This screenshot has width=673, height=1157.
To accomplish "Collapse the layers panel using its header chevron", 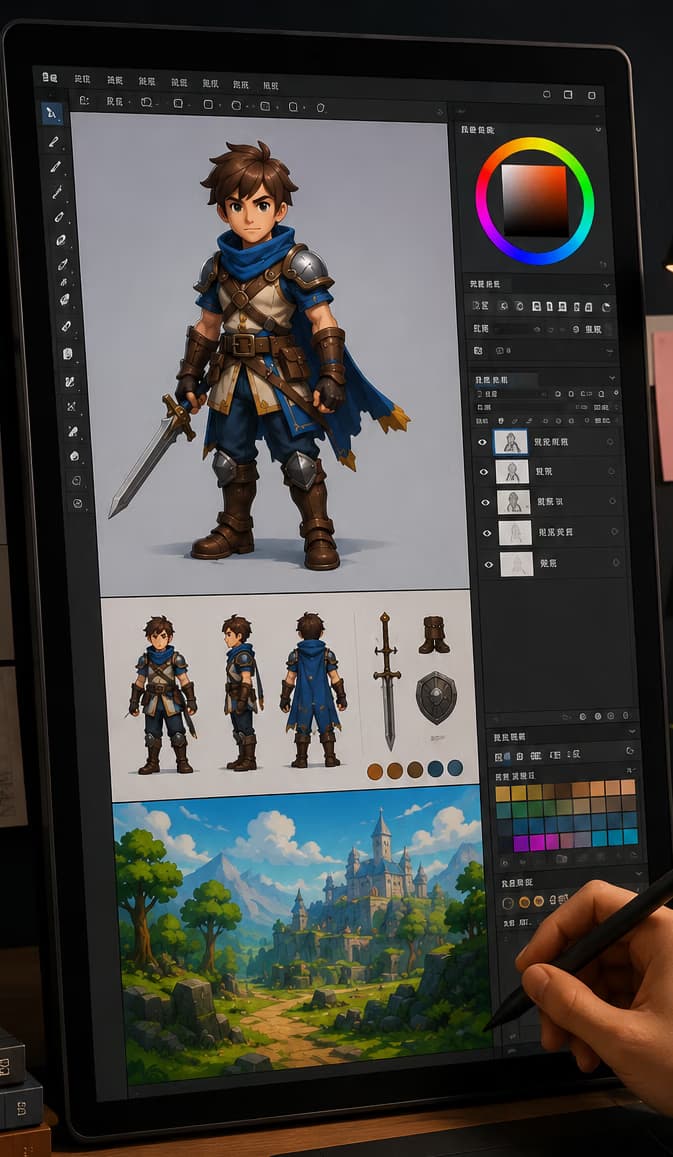I will coord(612,378).
